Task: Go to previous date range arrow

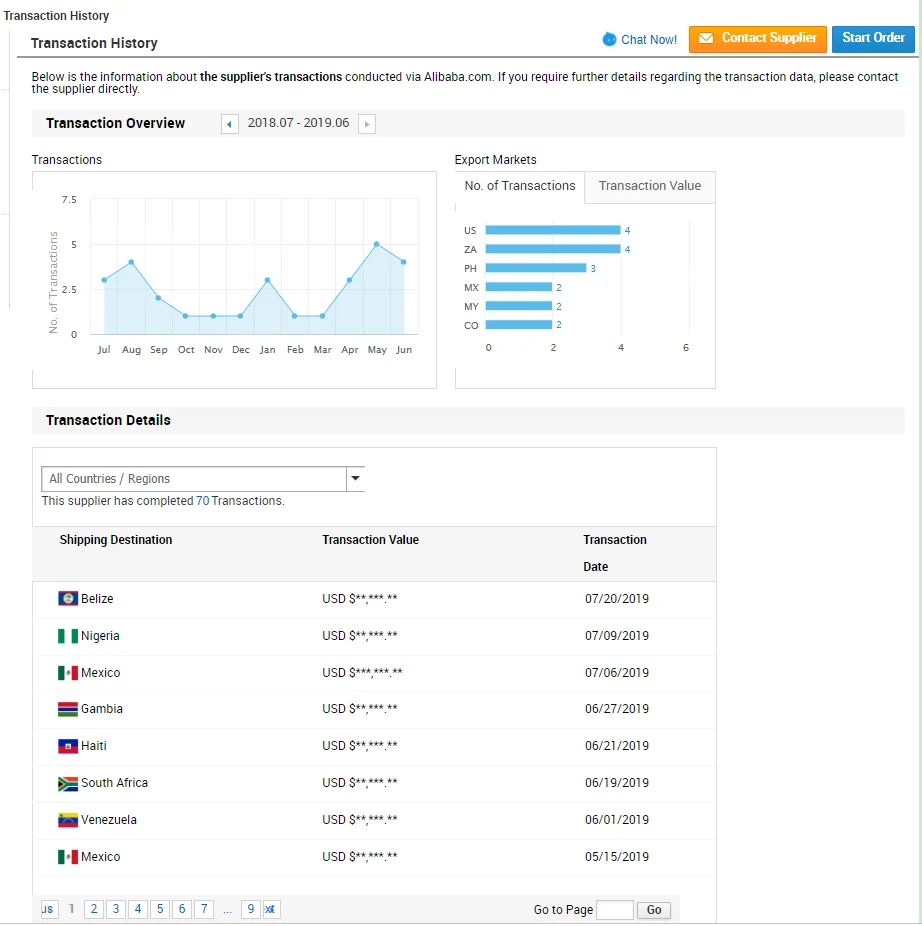Action: (x=230, y=124)
